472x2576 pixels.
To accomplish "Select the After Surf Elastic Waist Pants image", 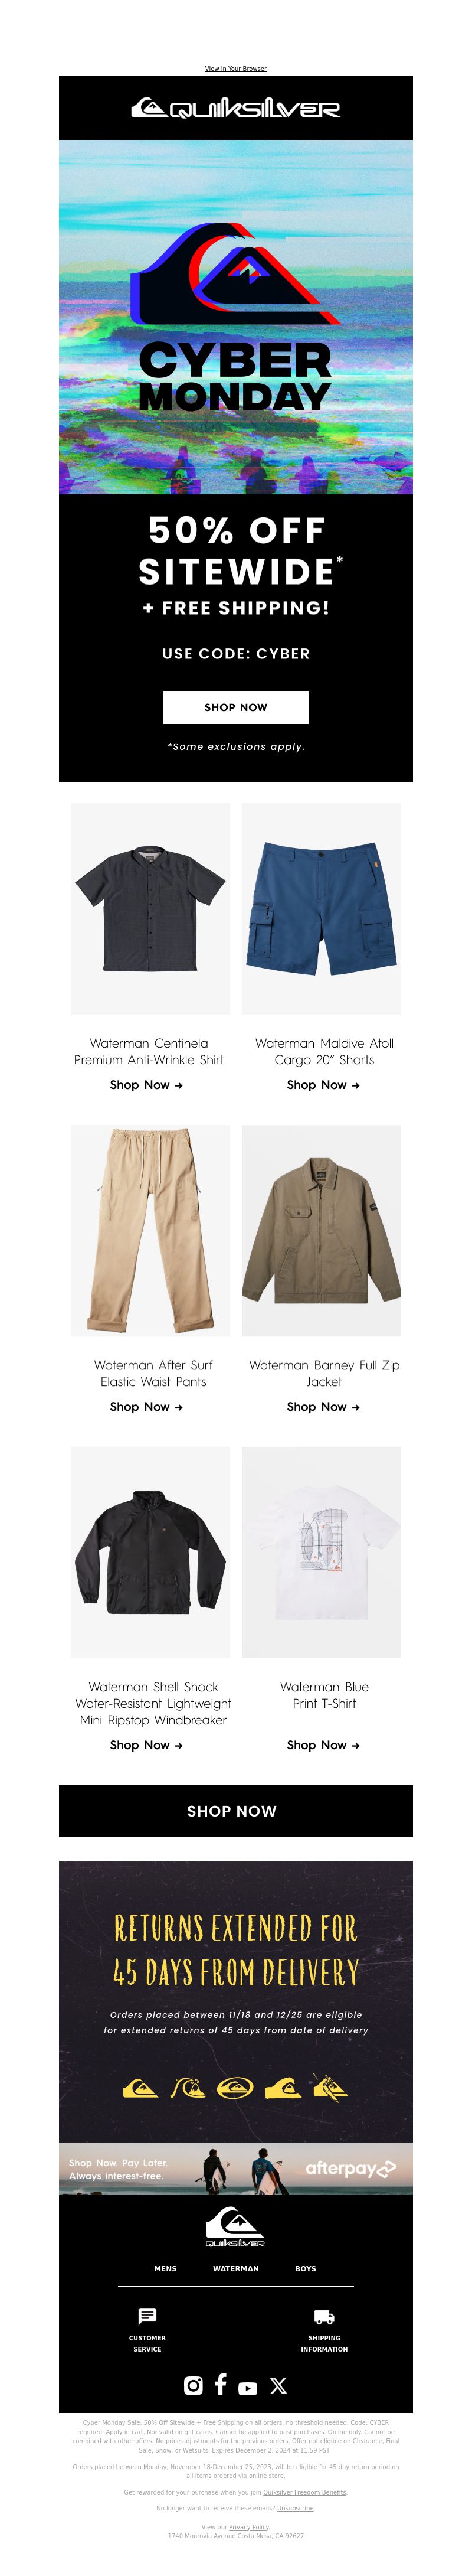I will click(150, 1230).
